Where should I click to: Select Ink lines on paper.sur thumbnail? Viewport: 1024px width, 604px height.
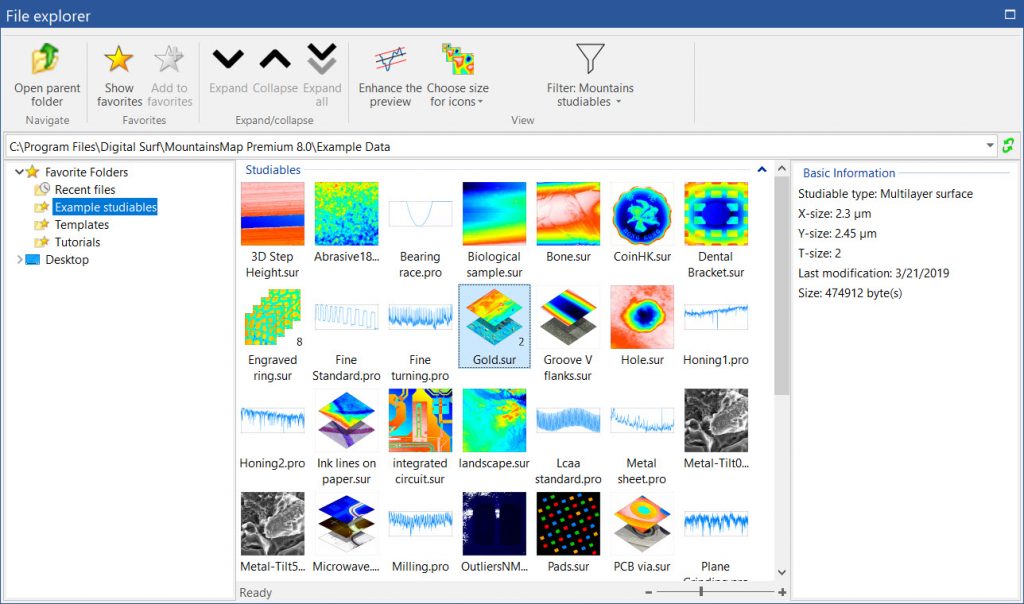(346, 420)
